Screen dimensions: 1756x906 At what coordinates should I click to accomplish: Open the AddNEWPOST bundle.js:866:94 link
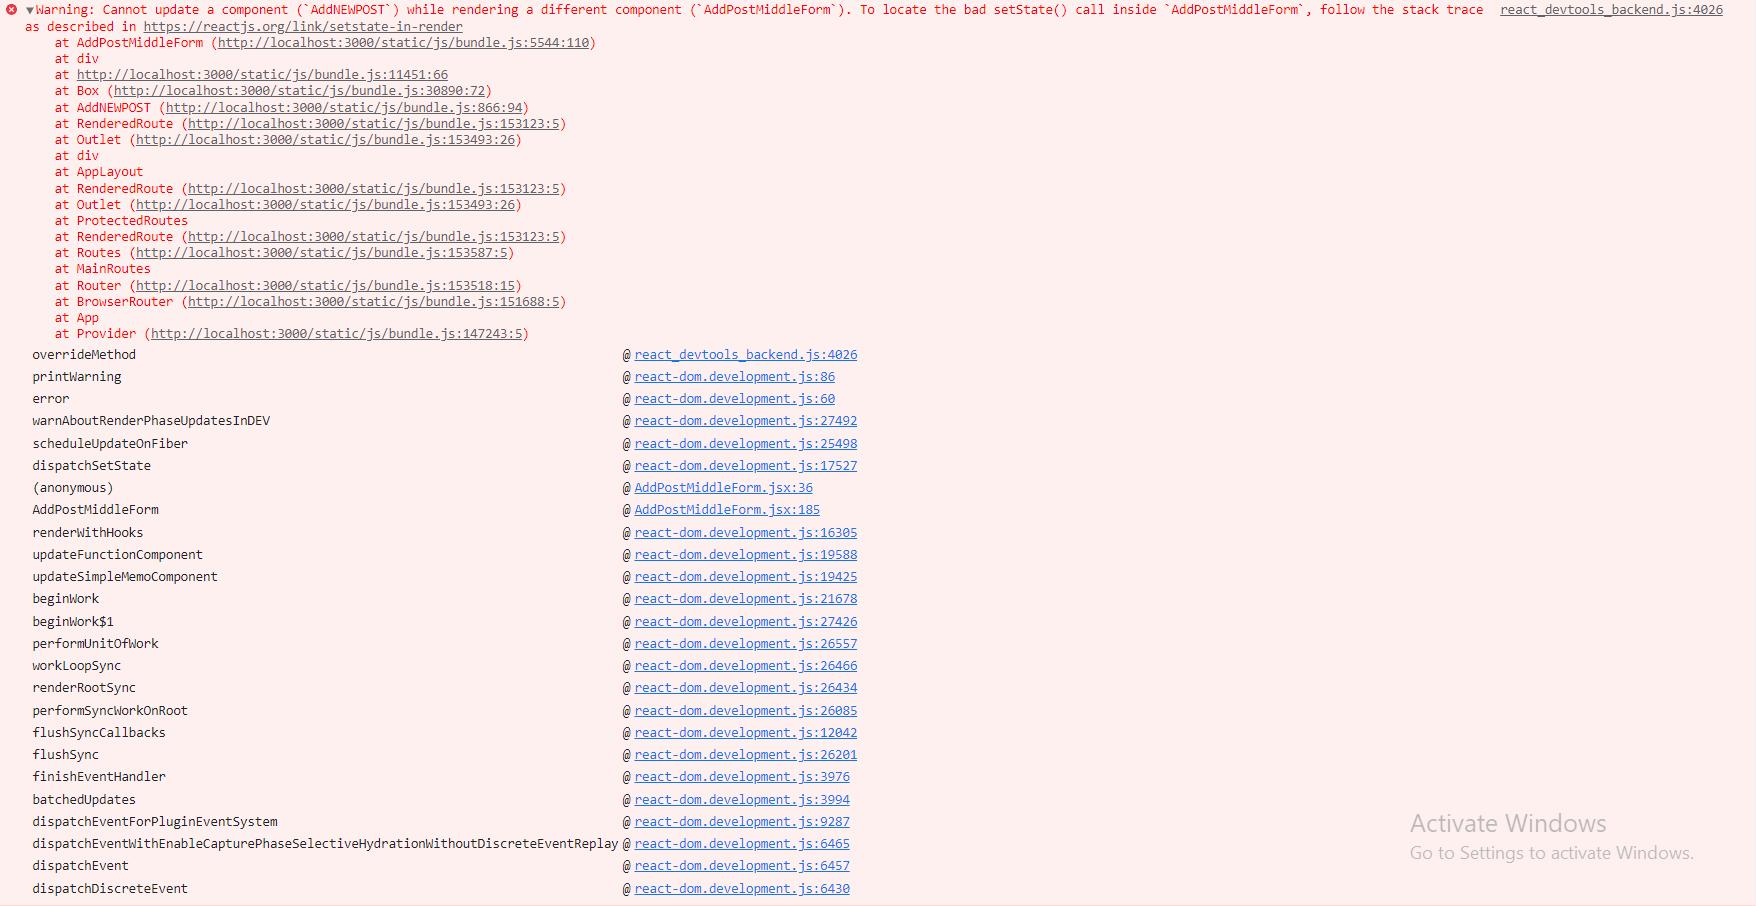coord(344,108)
